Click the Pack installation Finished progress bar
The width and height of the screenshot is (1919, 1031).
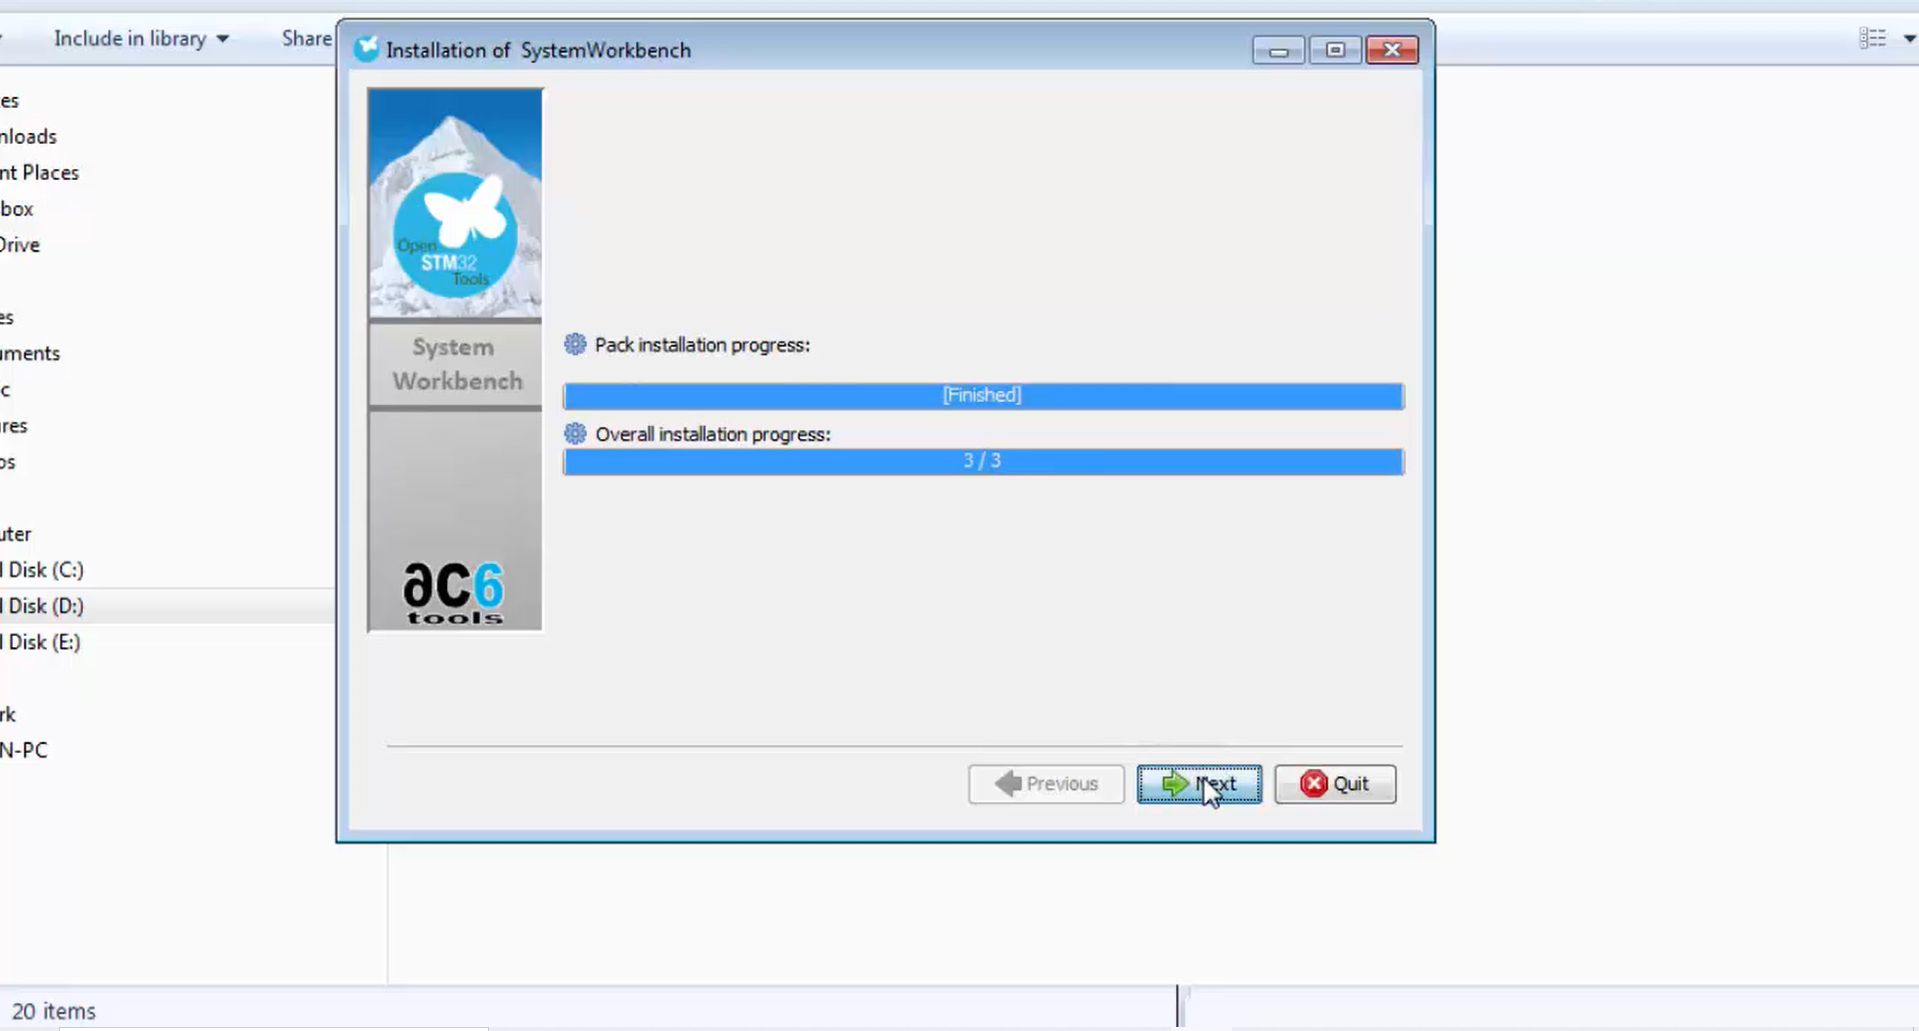[983, 396]
